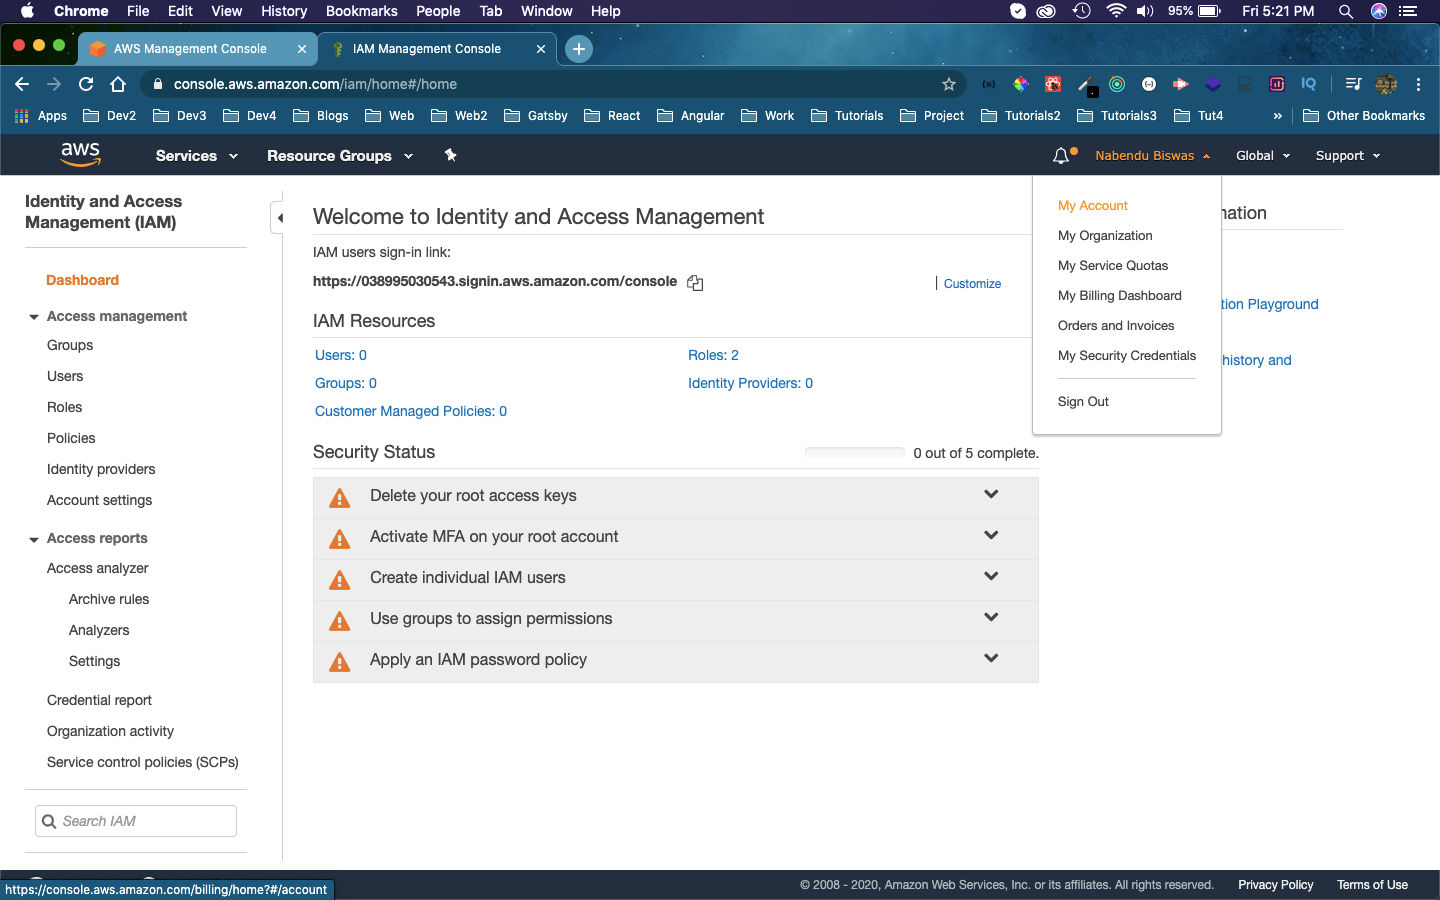Open the notifications bell icon
Image resolution: width=1440 pixels, height=900 pixels.
(x=1061, y=155)
